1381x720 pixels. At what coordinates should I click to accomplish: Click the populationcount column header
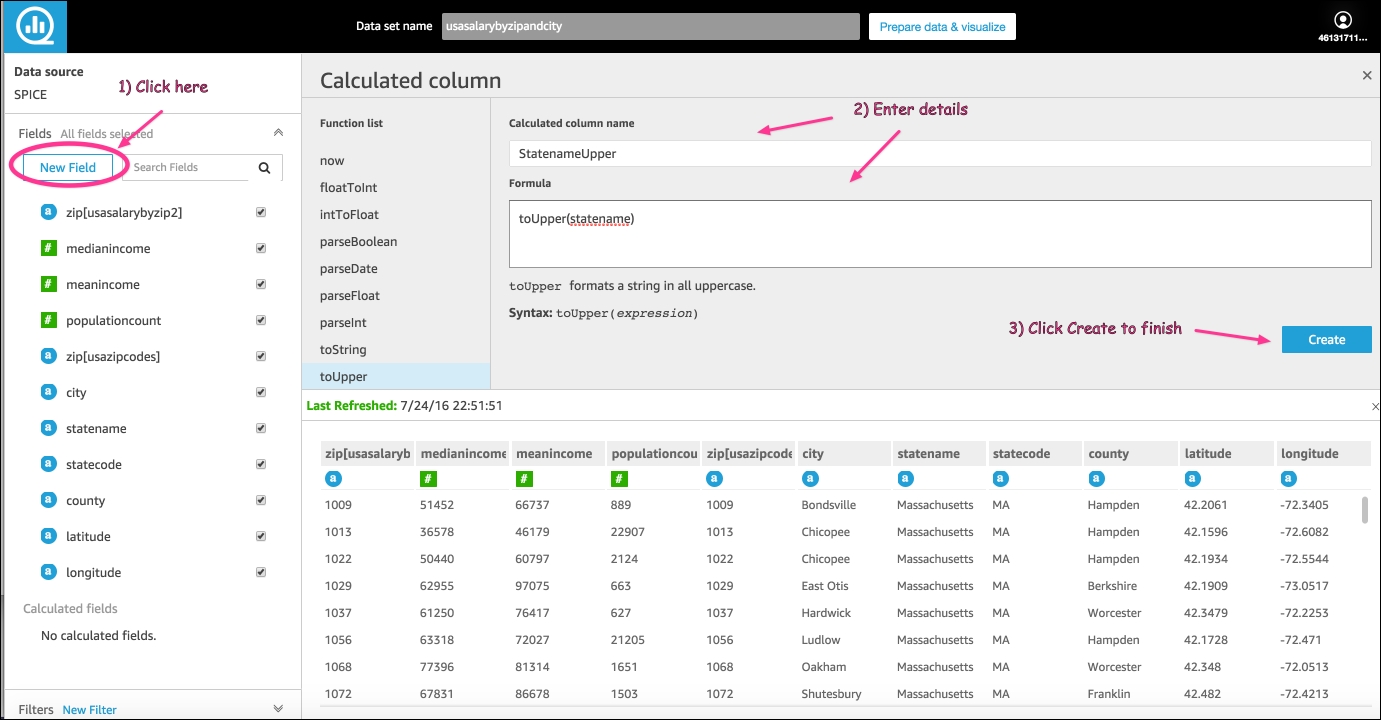click(654, 453)
